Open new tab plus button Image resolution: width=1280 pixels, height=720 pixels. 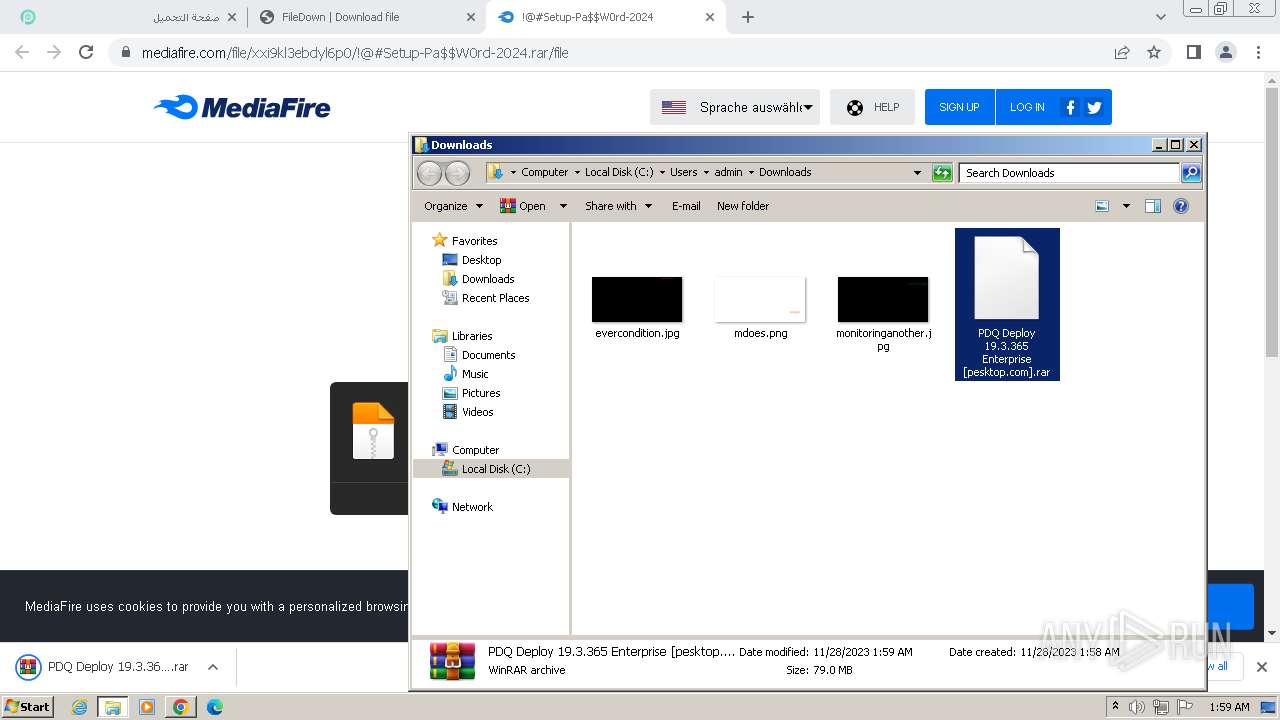748,17
